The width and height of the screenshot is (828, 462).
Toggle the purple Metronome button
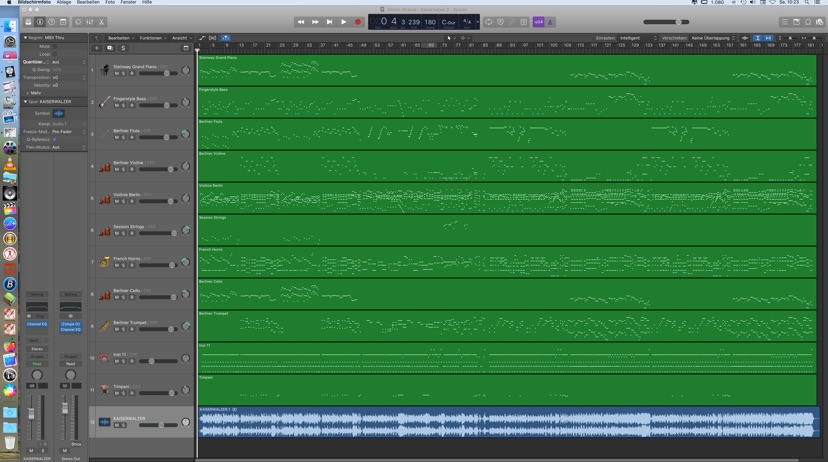[x=550, y=22]
